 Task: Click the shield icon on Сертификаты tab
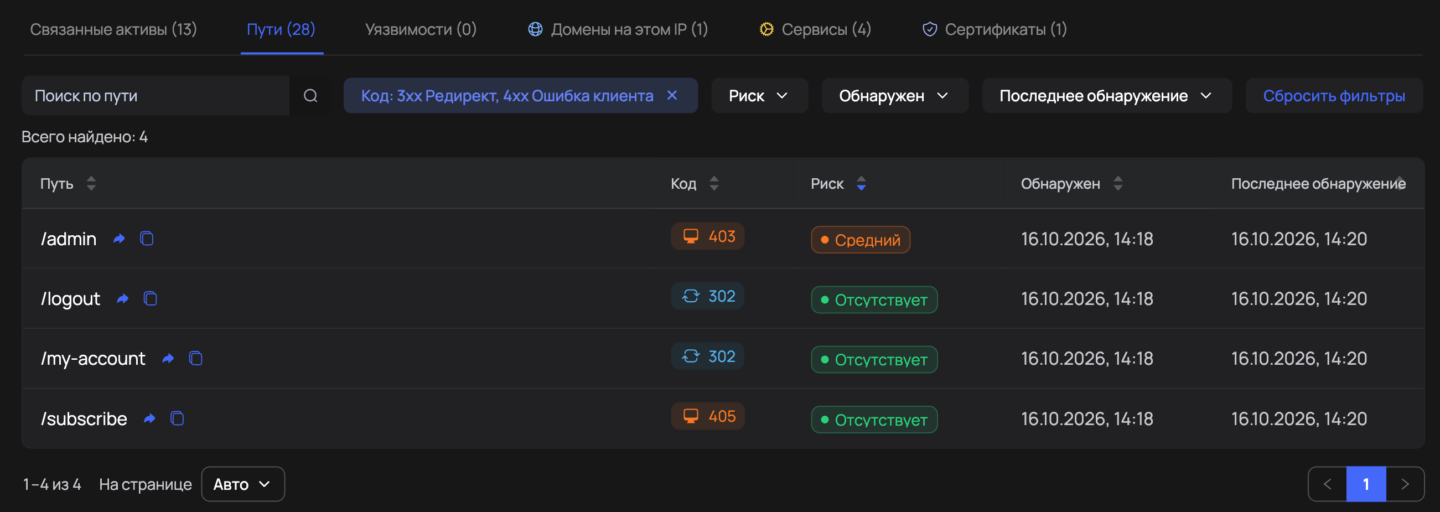click(929, 30)
